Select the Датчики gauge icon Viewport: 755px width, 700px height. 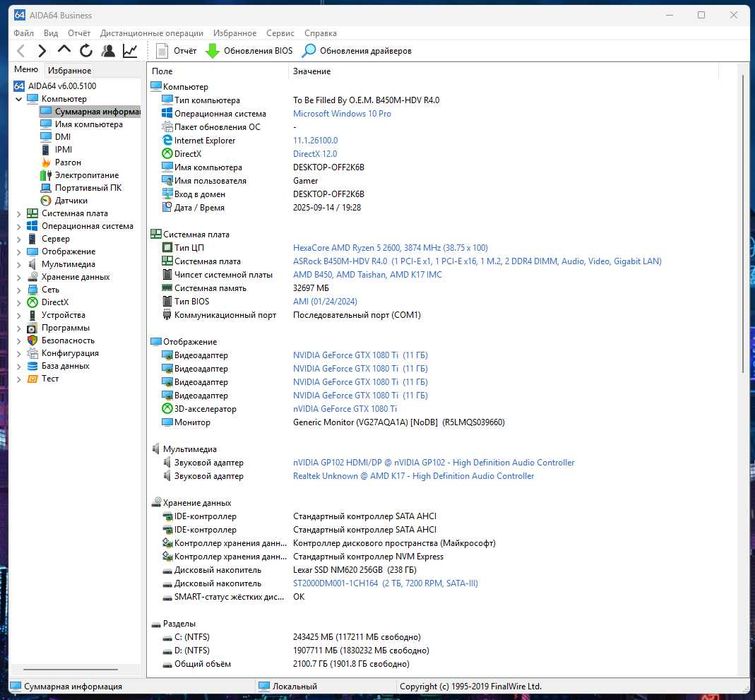[46, 200]
